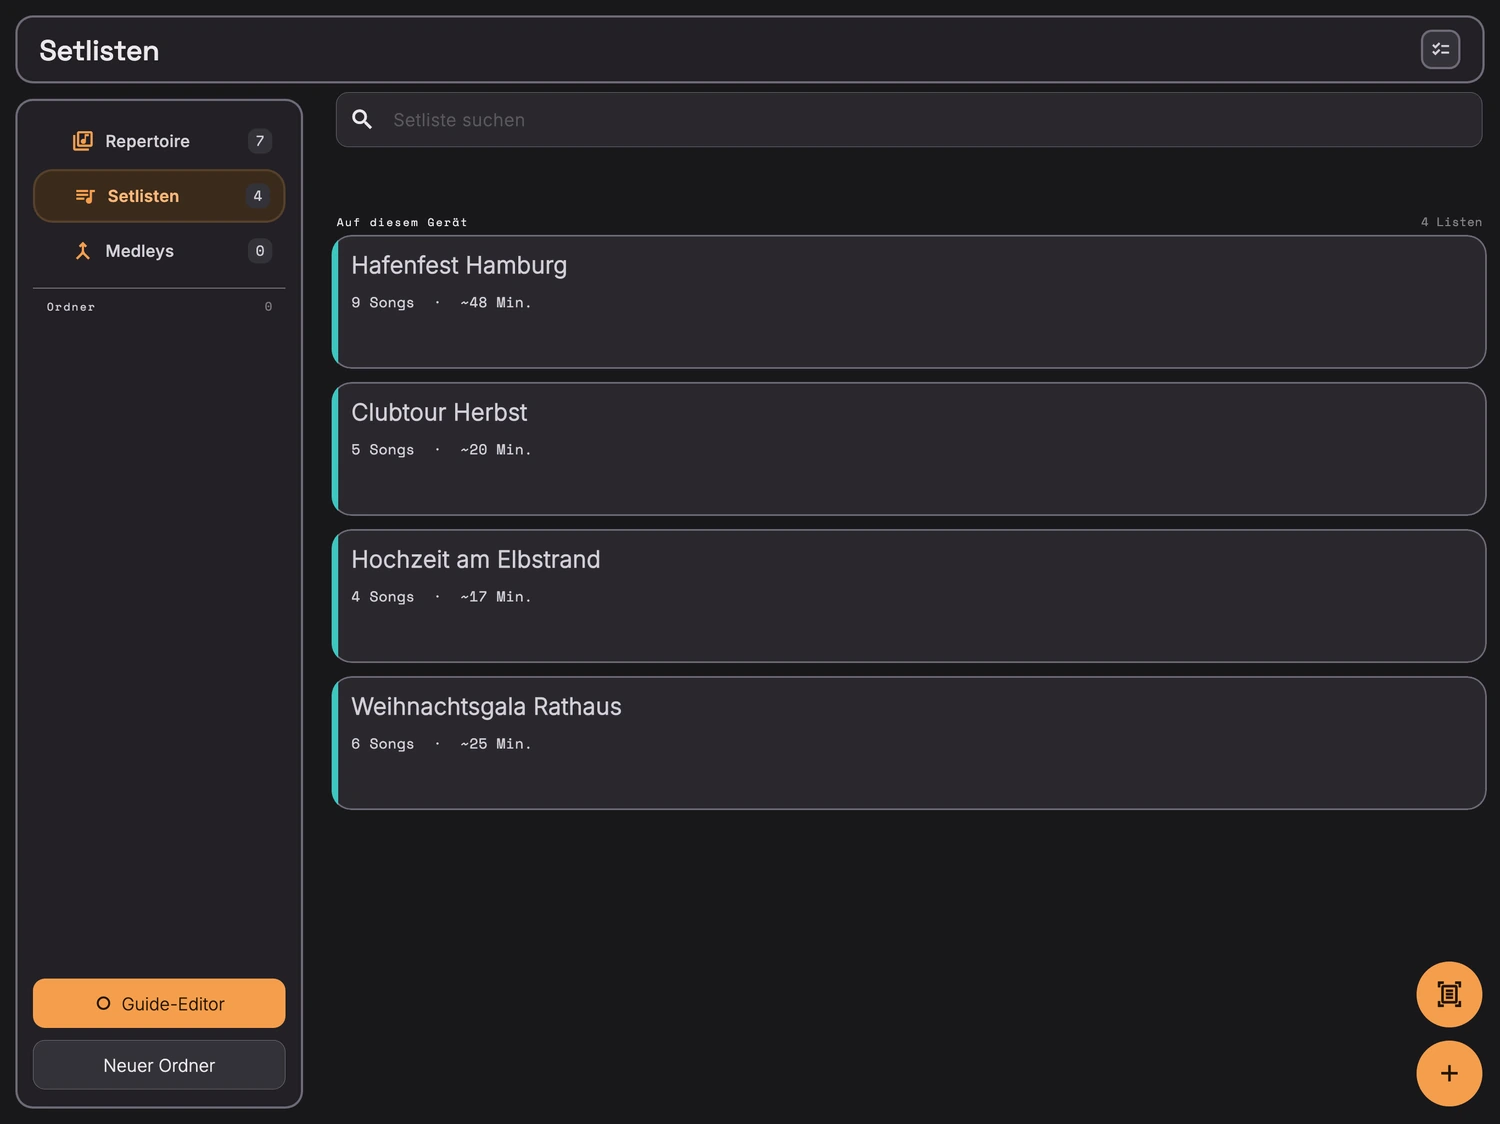The image size is (1500, 1124).
Task: Open the Hafenfest Hamburg setlist
Action: click(909, 302)
